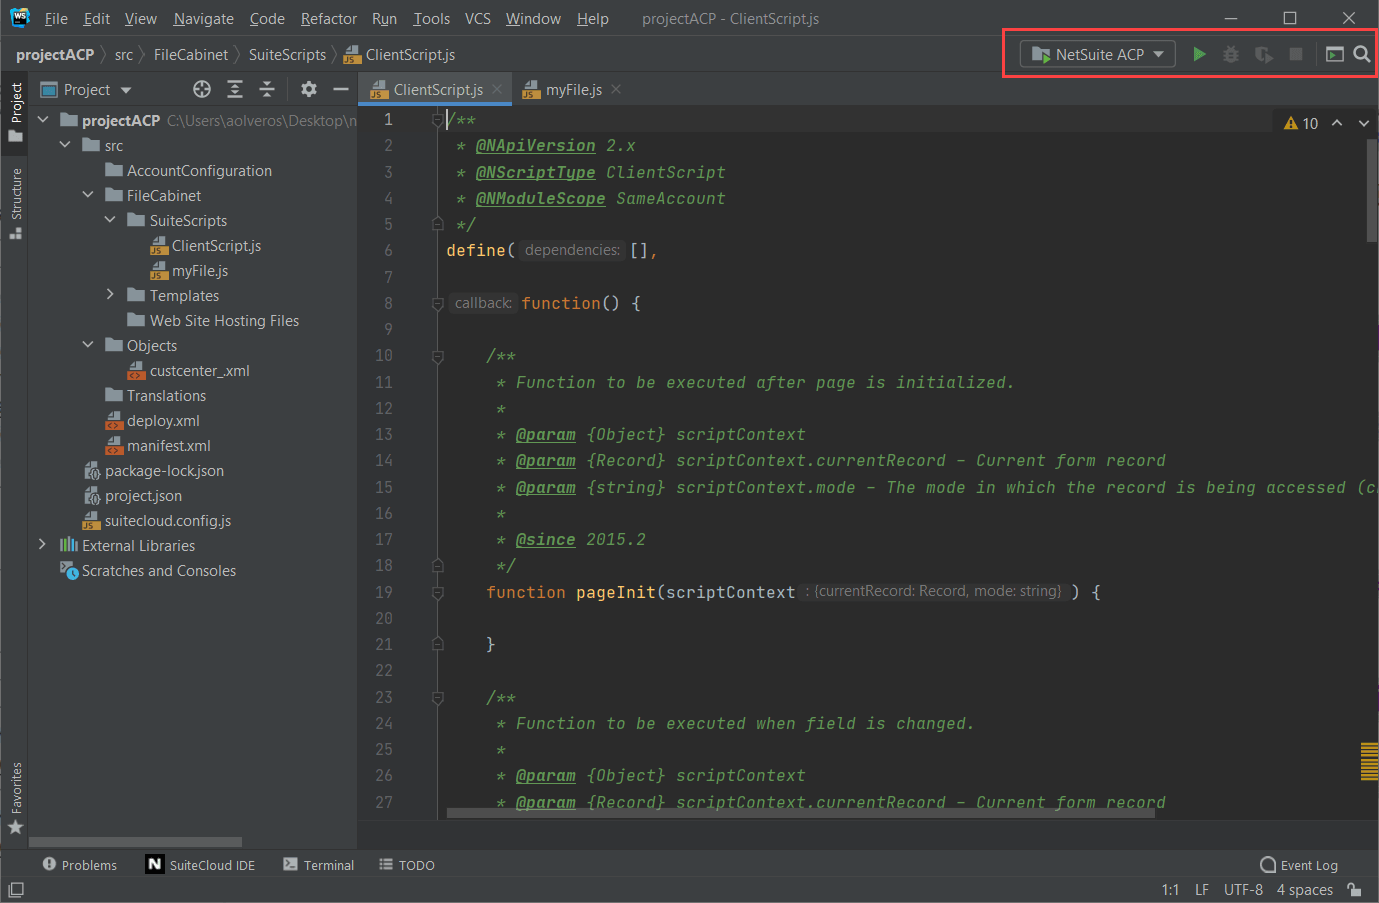Close the ClientScript.js editor tab
This screenshot has height=903, width=1379.
point(497,89)
